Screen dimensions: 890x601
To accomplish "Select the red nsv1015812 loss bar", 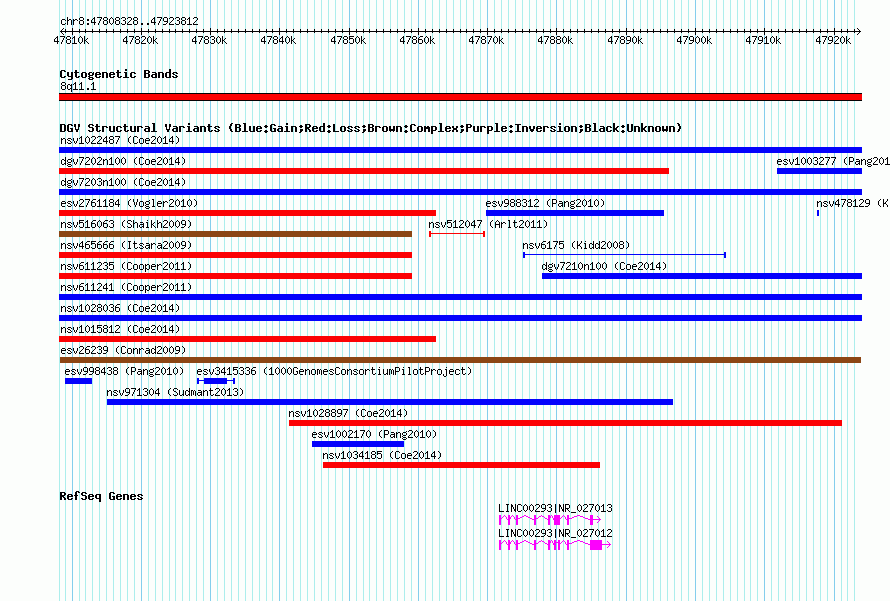I will pos(247,339).
